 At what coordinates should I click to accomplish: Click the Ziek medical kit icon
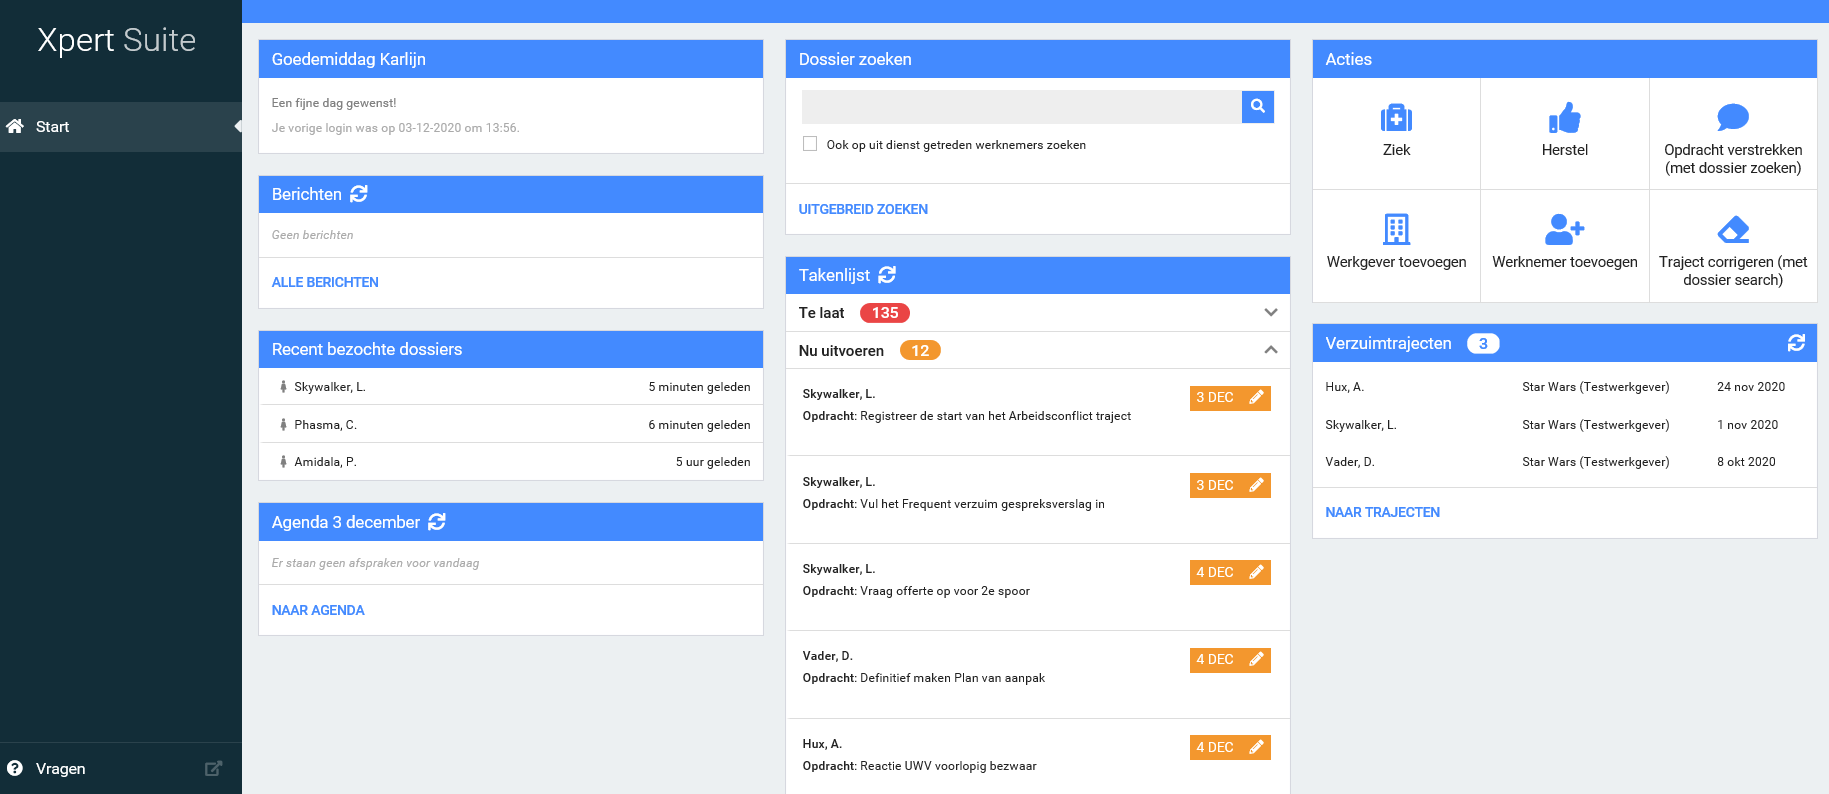click(1396, 119)
